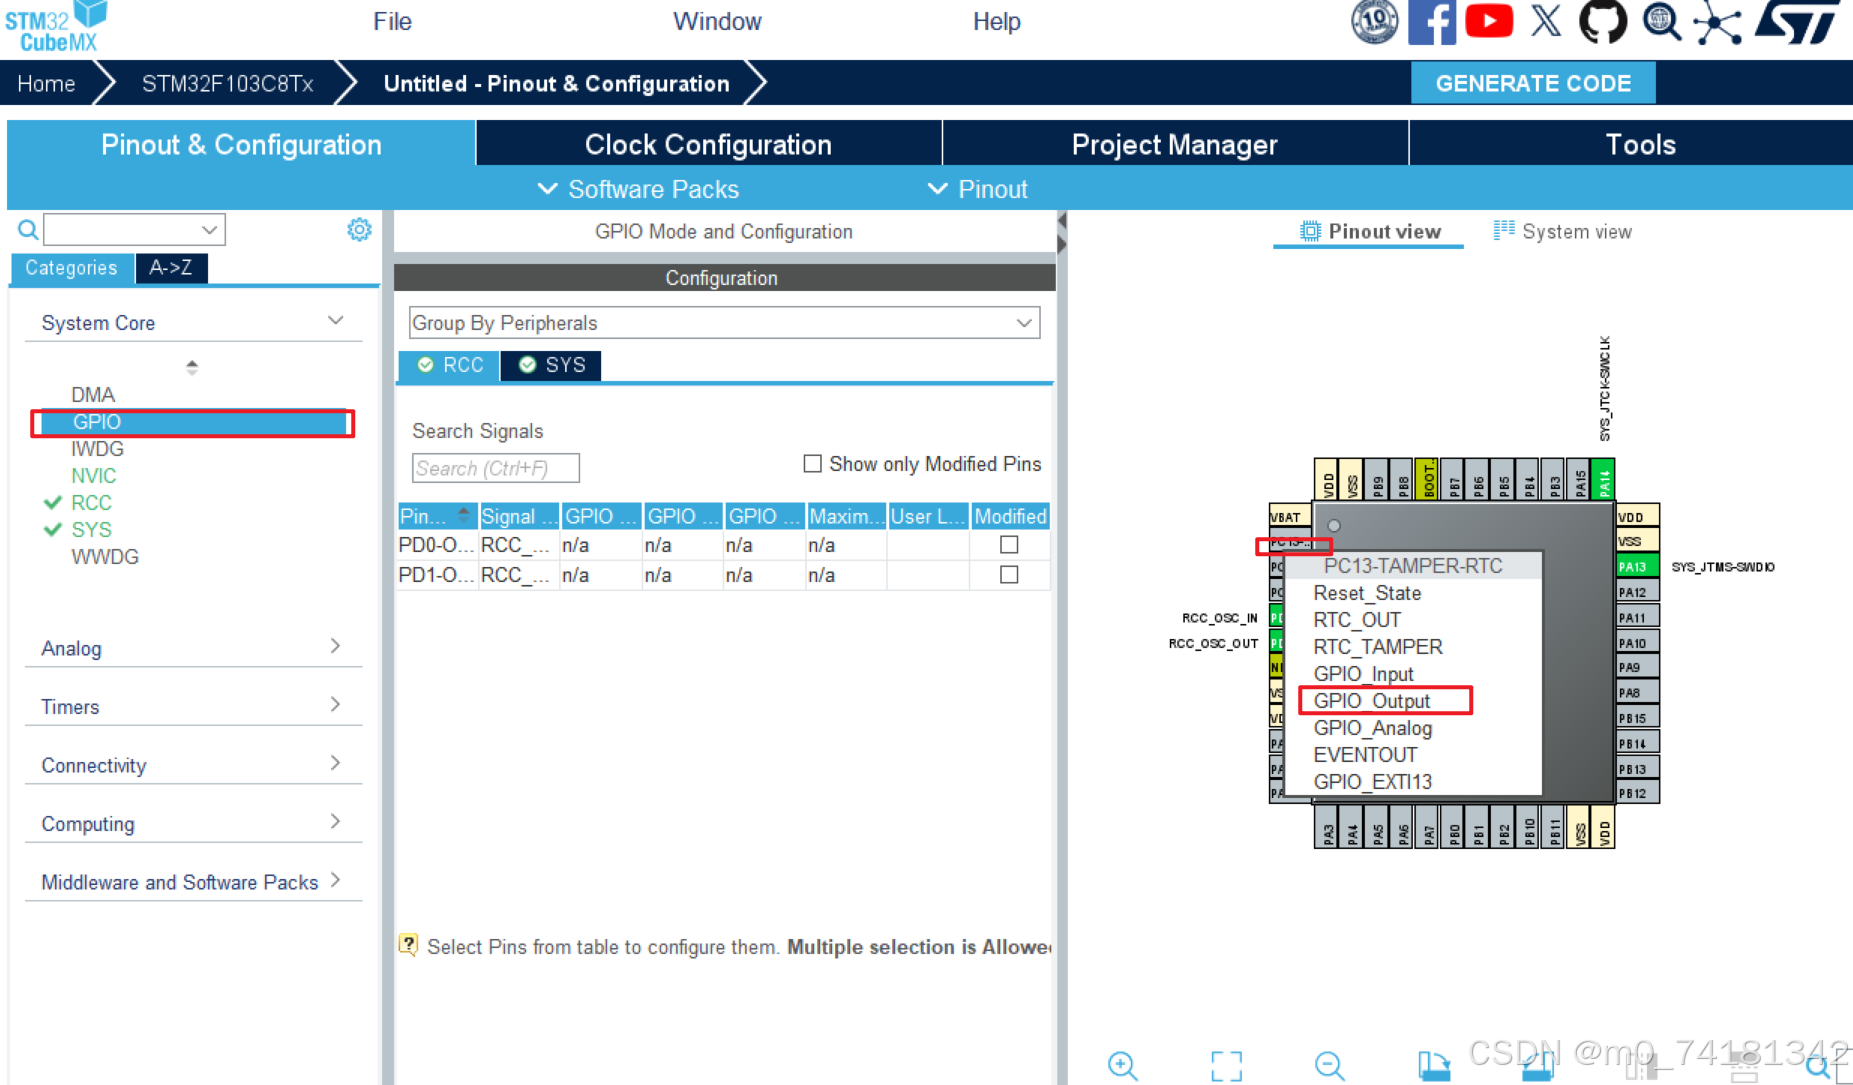Sort table by Pin column header
Image resolution: width=1853 pixels, height=1085 pixels.
click(437, 516)
